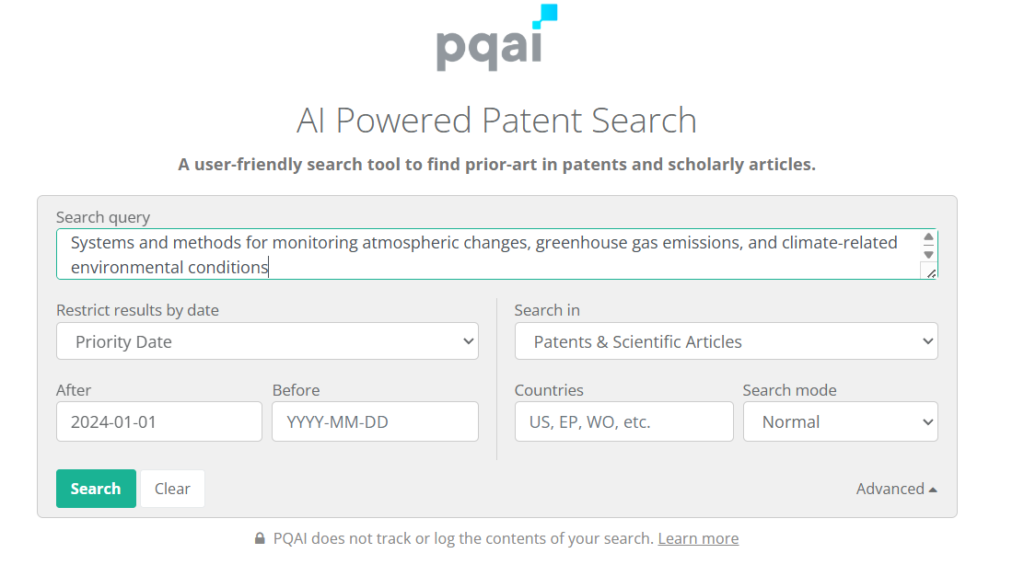
Task: Click the After date field showing 2024-01-01
Action: click(x=158, y=421)
